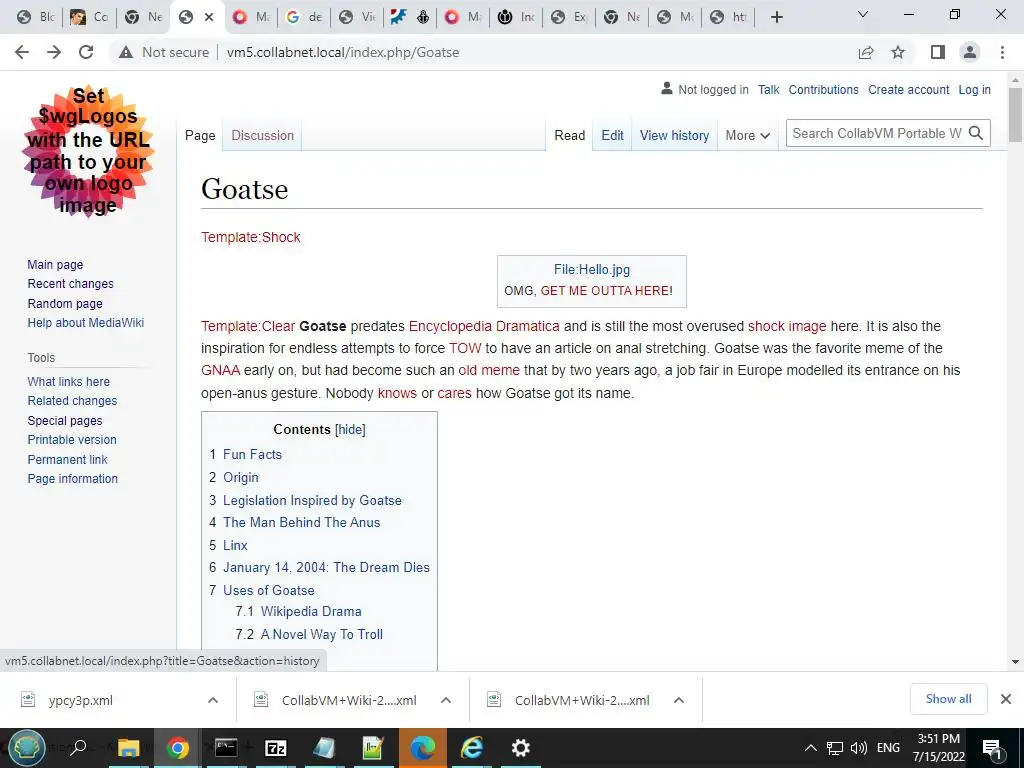
Task: Open Recent changes in sidebar
Action: click(x=71, y=283)
